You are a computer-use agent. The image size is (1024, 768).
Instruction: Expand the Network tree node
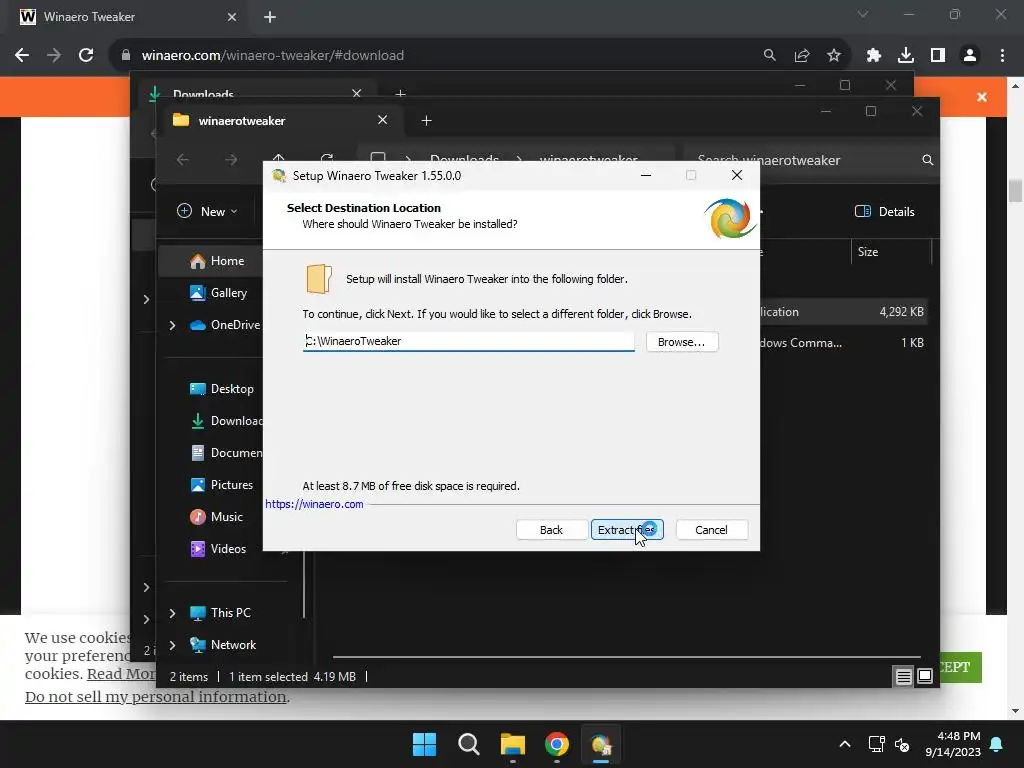pyautogui.click(x=172, y=645)
